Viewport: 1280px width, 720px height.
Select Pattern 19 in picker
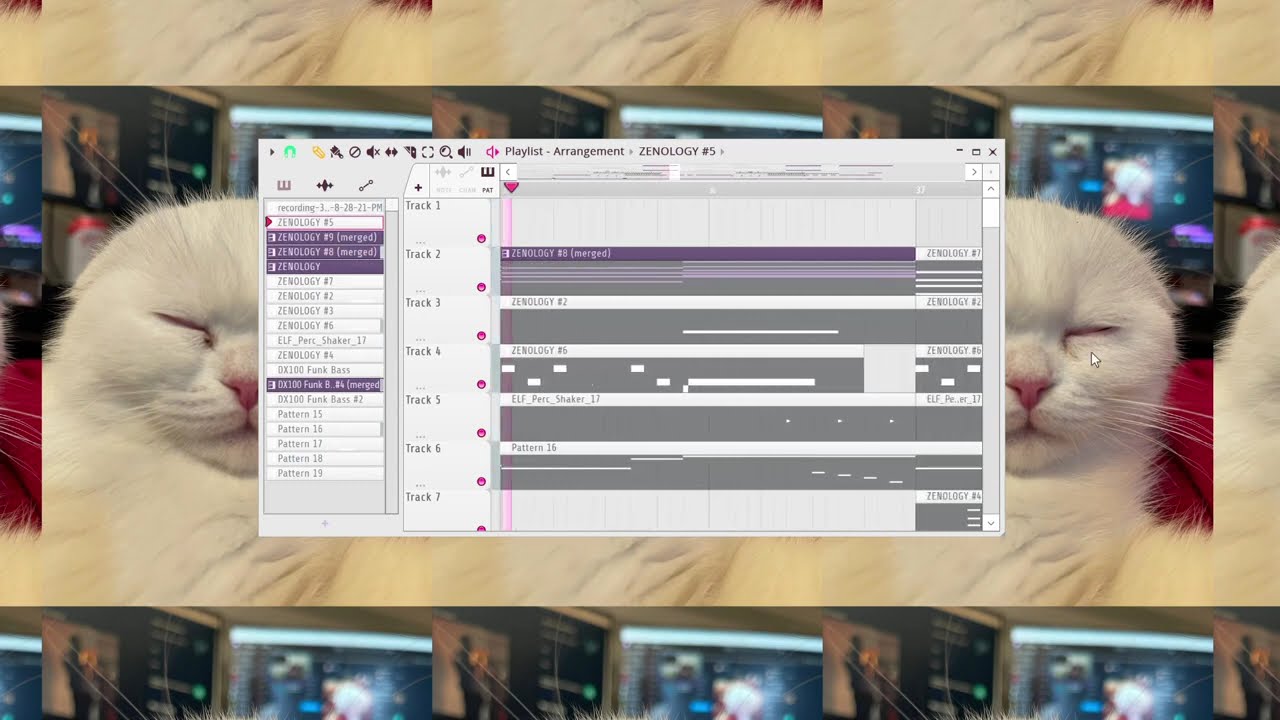[x=324, y=473]
